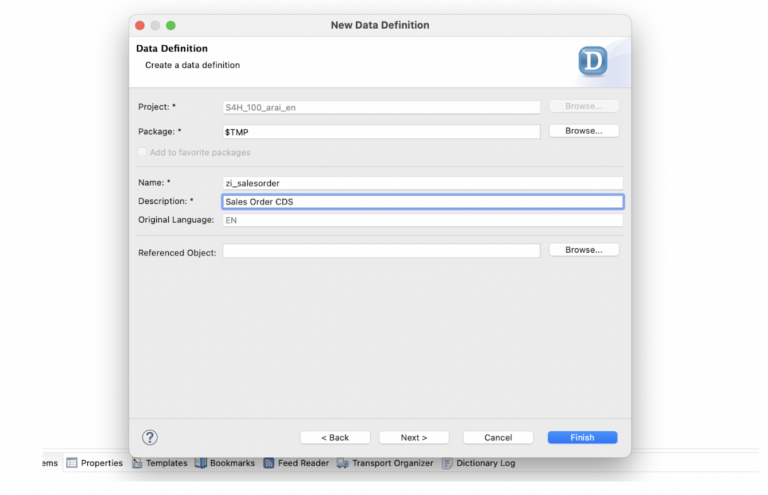Focus the Referenced Object text field
Image resolution: width=768 pixels, height=495 pixels.
(381, 251)
